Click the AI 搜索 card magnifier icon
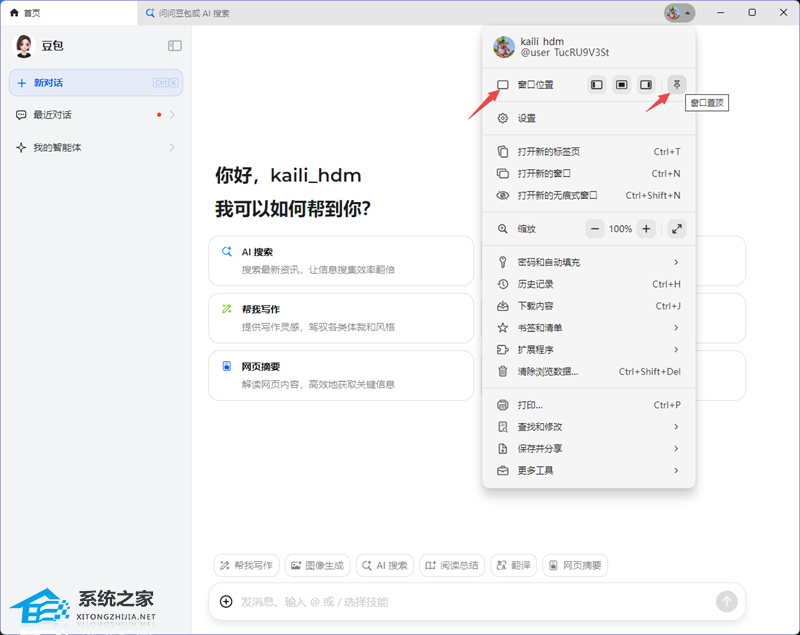The height and width of the screenshot is (635, 800). [x=227, y=251]
